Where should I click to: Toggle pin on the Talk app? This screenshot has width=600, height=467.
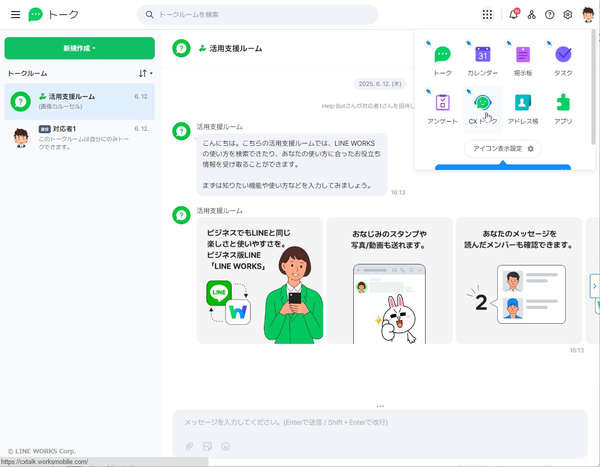click(429, 43)
